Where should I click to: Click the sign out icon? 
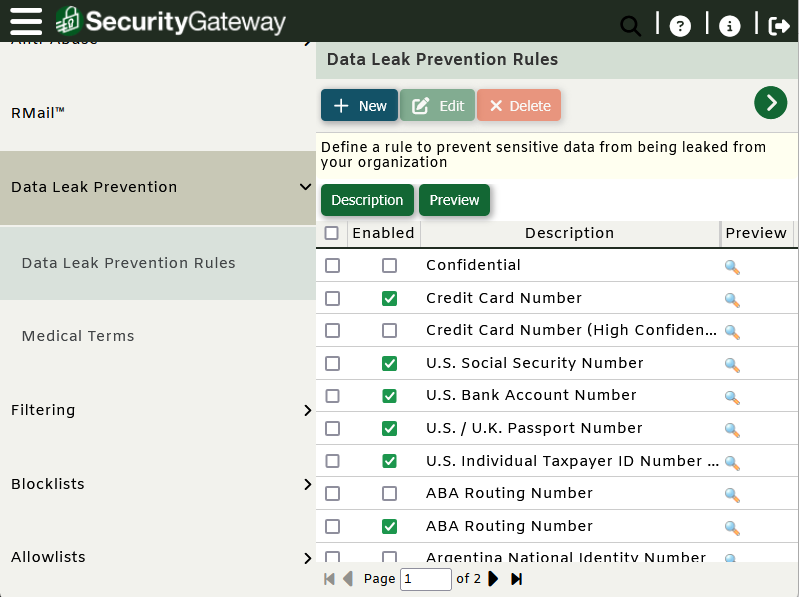point(779,26)
